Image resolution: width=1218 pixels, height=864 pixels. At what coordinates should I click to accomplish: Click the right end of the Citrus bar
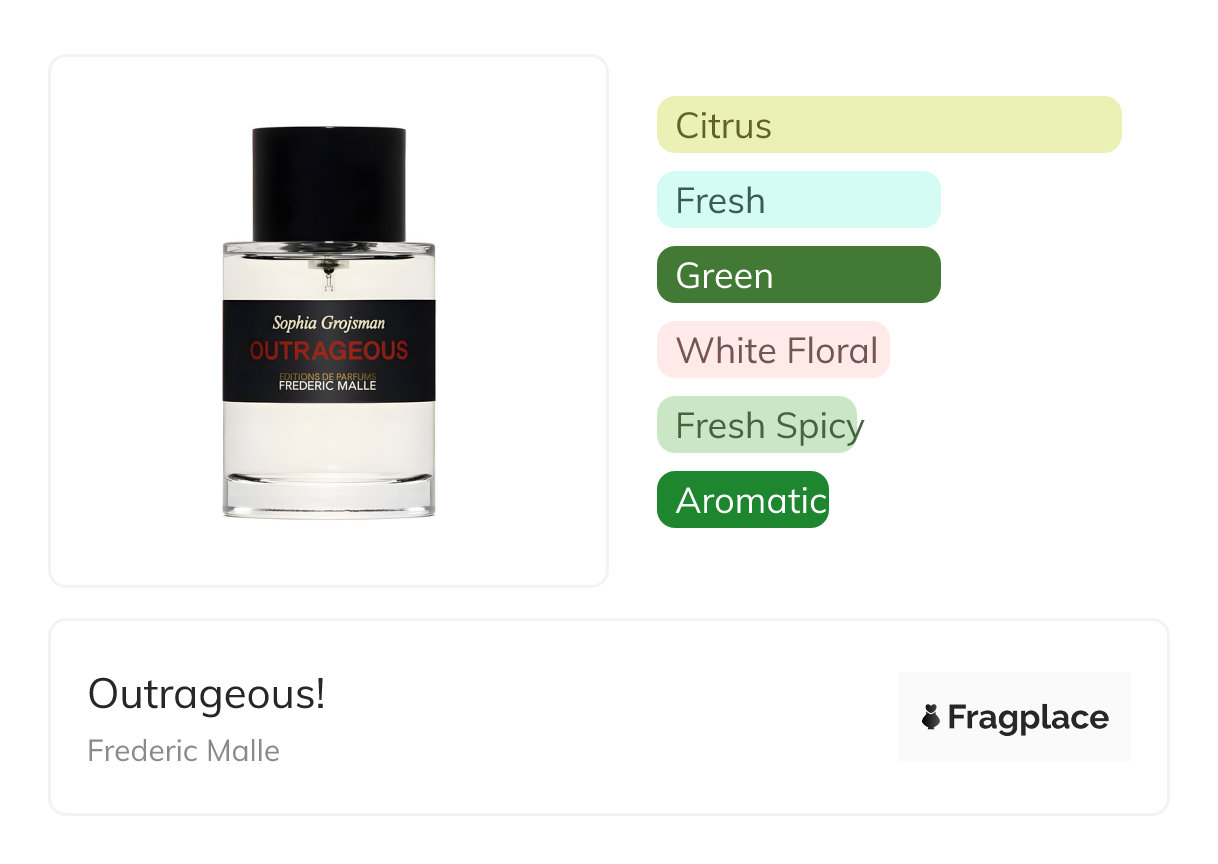pyautogui.click(x=1108, y=125)
